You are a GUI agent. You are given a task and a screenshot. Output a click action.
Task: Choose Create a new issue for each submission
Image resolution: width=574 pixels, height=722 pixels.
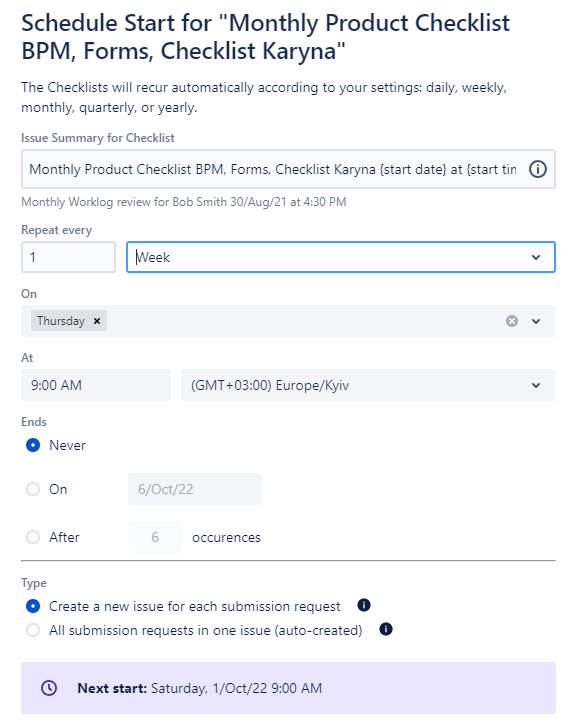coord(33,606)
